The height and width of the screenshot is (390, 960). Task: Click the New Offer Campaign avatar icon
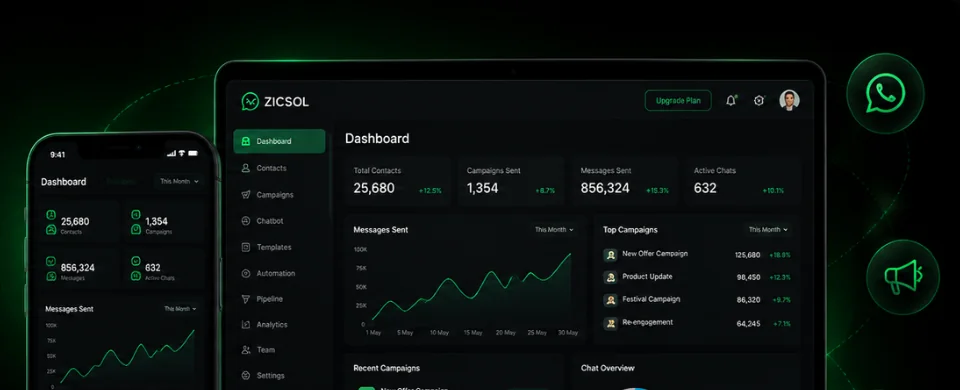610,255
